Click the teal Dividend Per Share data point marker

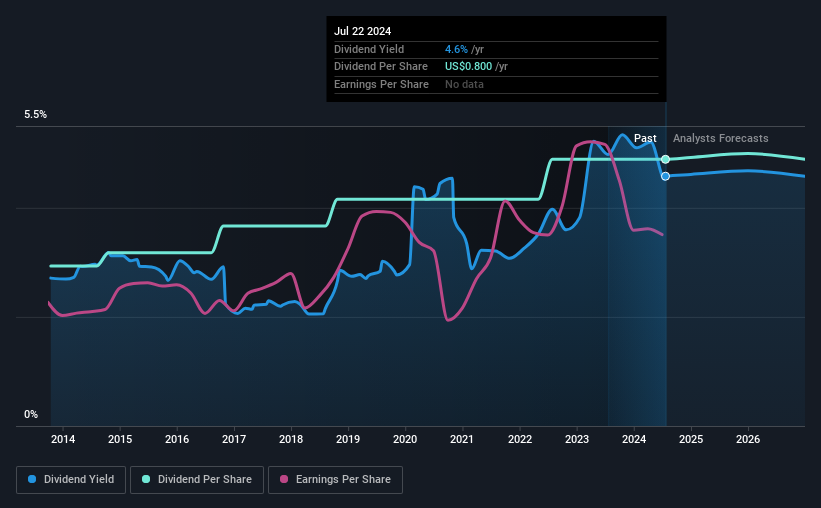point(665,159)
